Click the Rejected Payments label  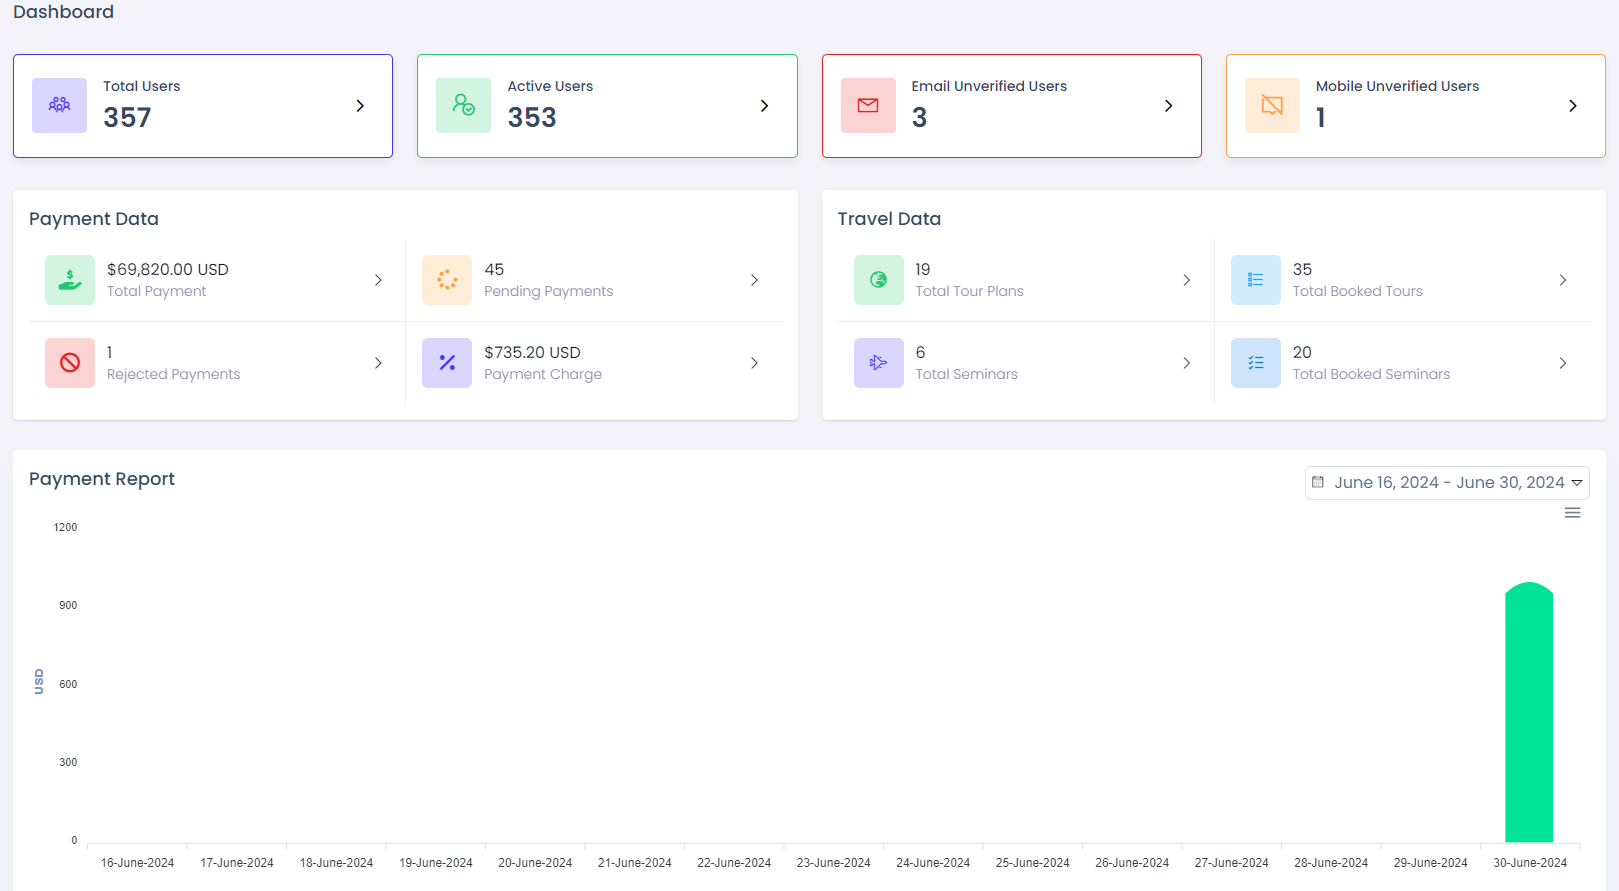coord(174,374)
